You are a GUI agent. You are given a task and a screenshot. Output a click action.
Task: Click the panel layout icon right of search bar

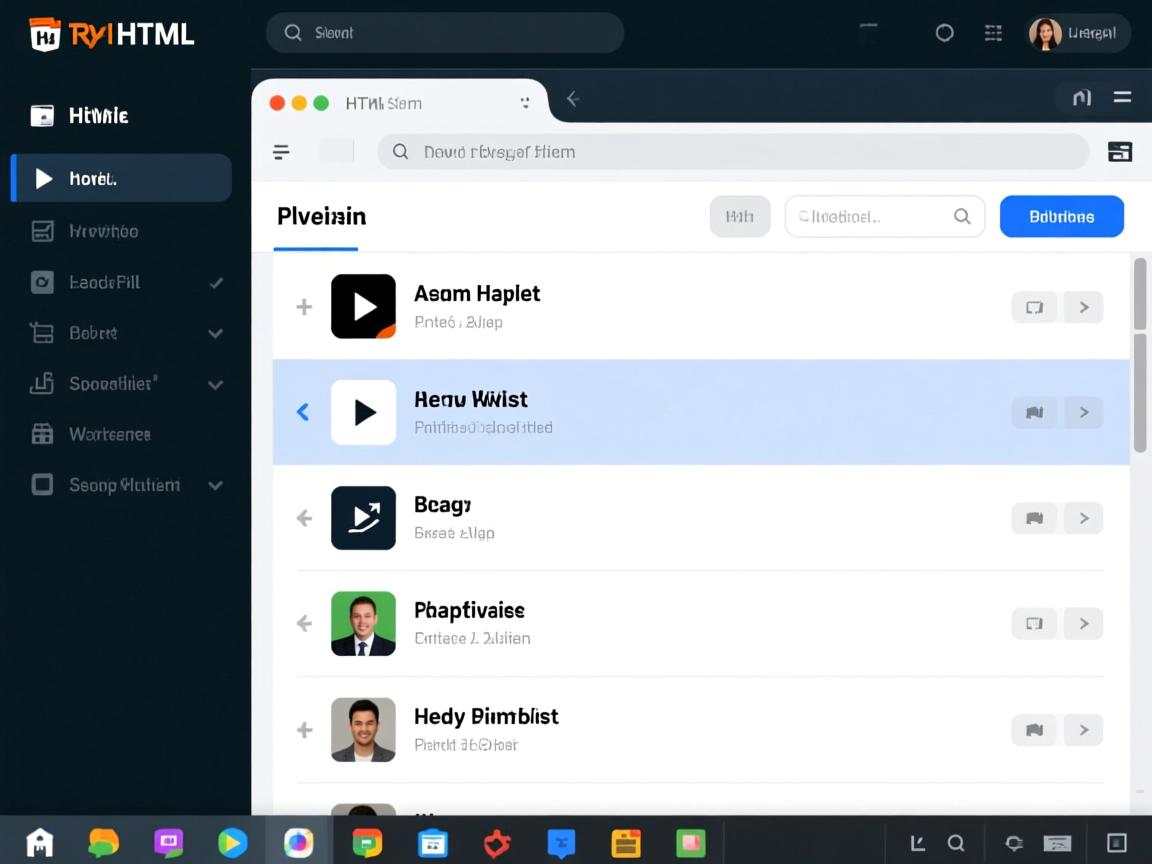pyautogui.click(x=1119, y=152)
